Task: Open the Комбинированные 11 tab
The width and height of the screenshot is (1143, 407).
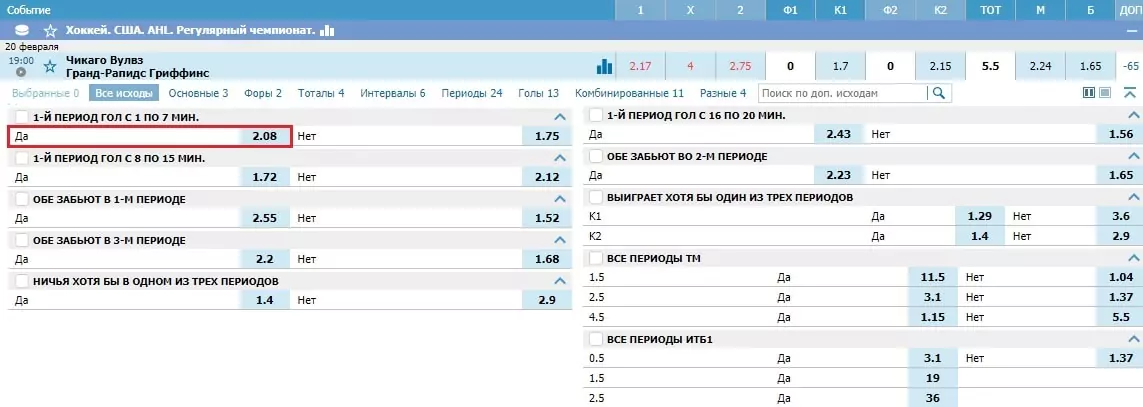Action: [x=630, y=93]
